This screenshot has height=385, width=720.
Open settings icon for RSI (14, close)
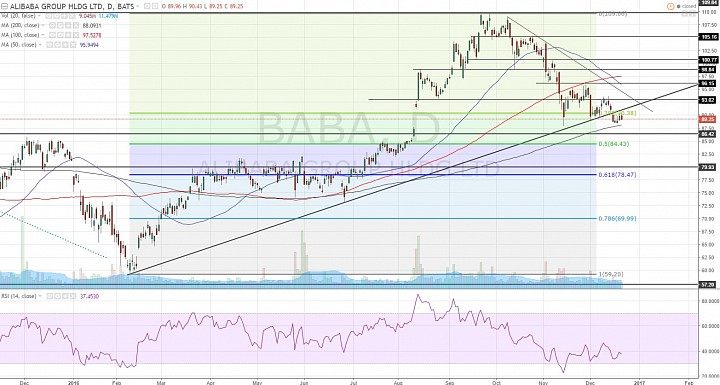(57, 296)
